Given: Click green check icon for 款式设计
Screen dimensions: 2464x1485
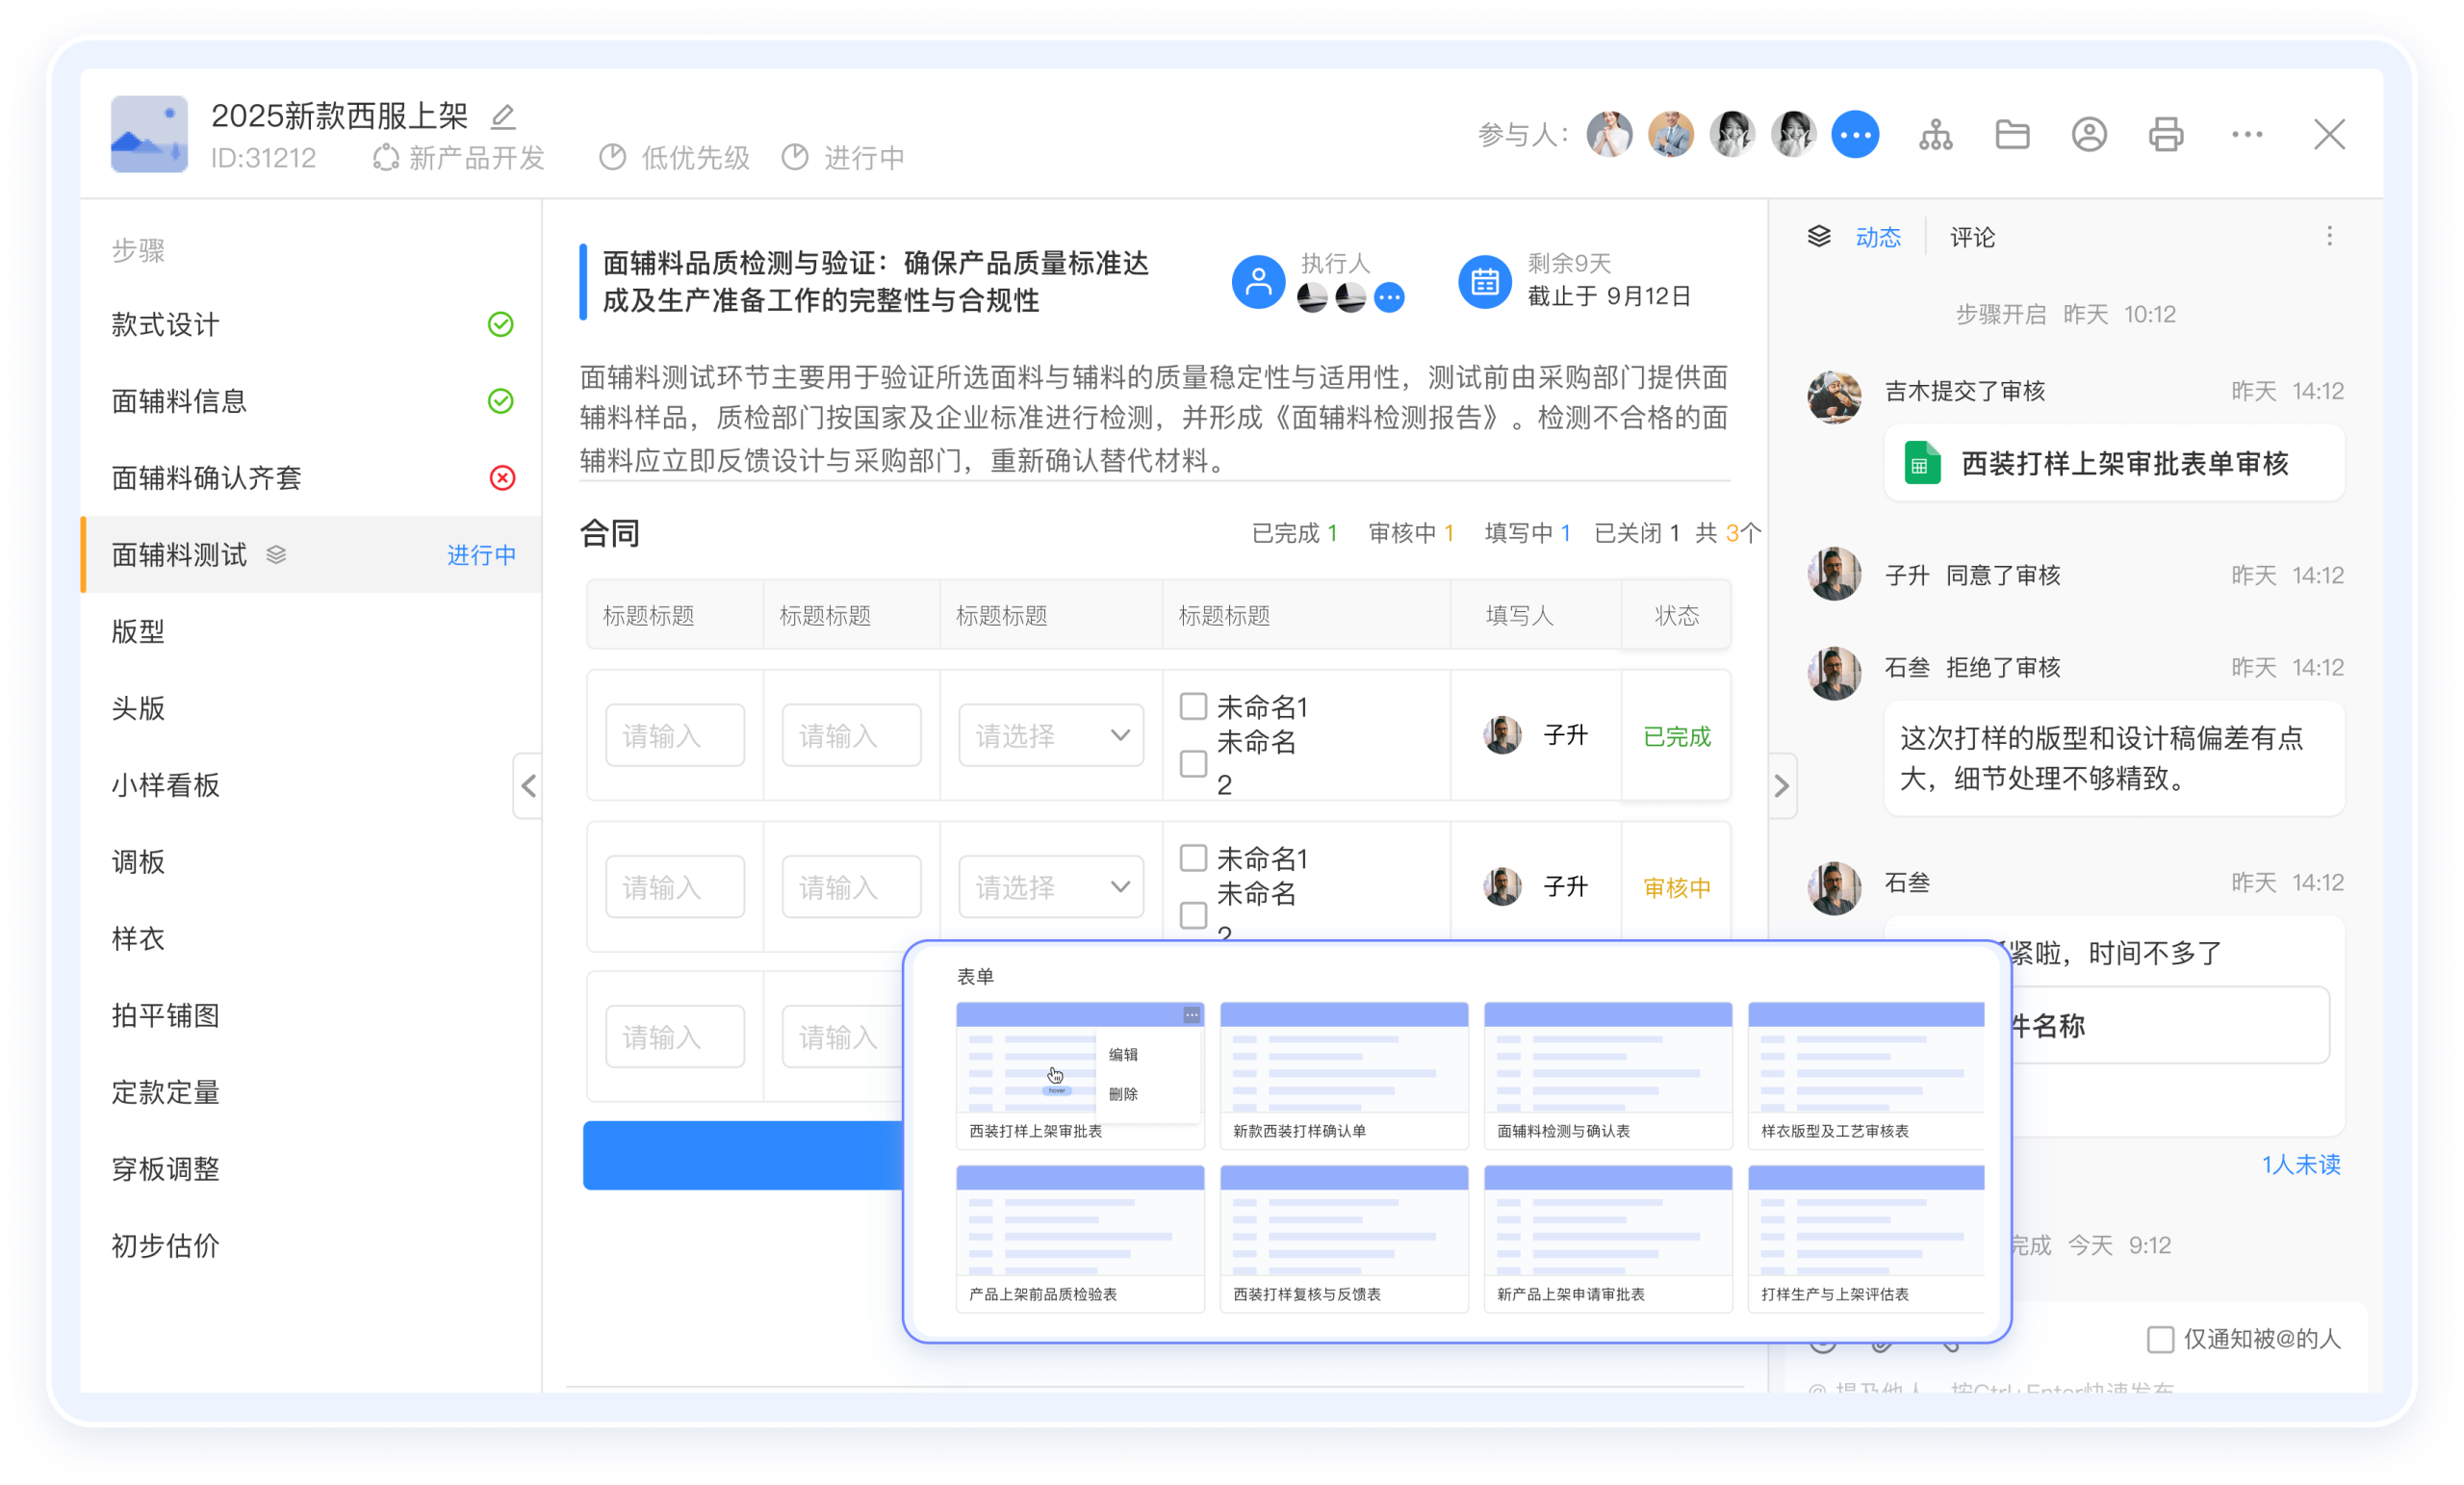Looking at the screenshot, I should pos(500,324).
